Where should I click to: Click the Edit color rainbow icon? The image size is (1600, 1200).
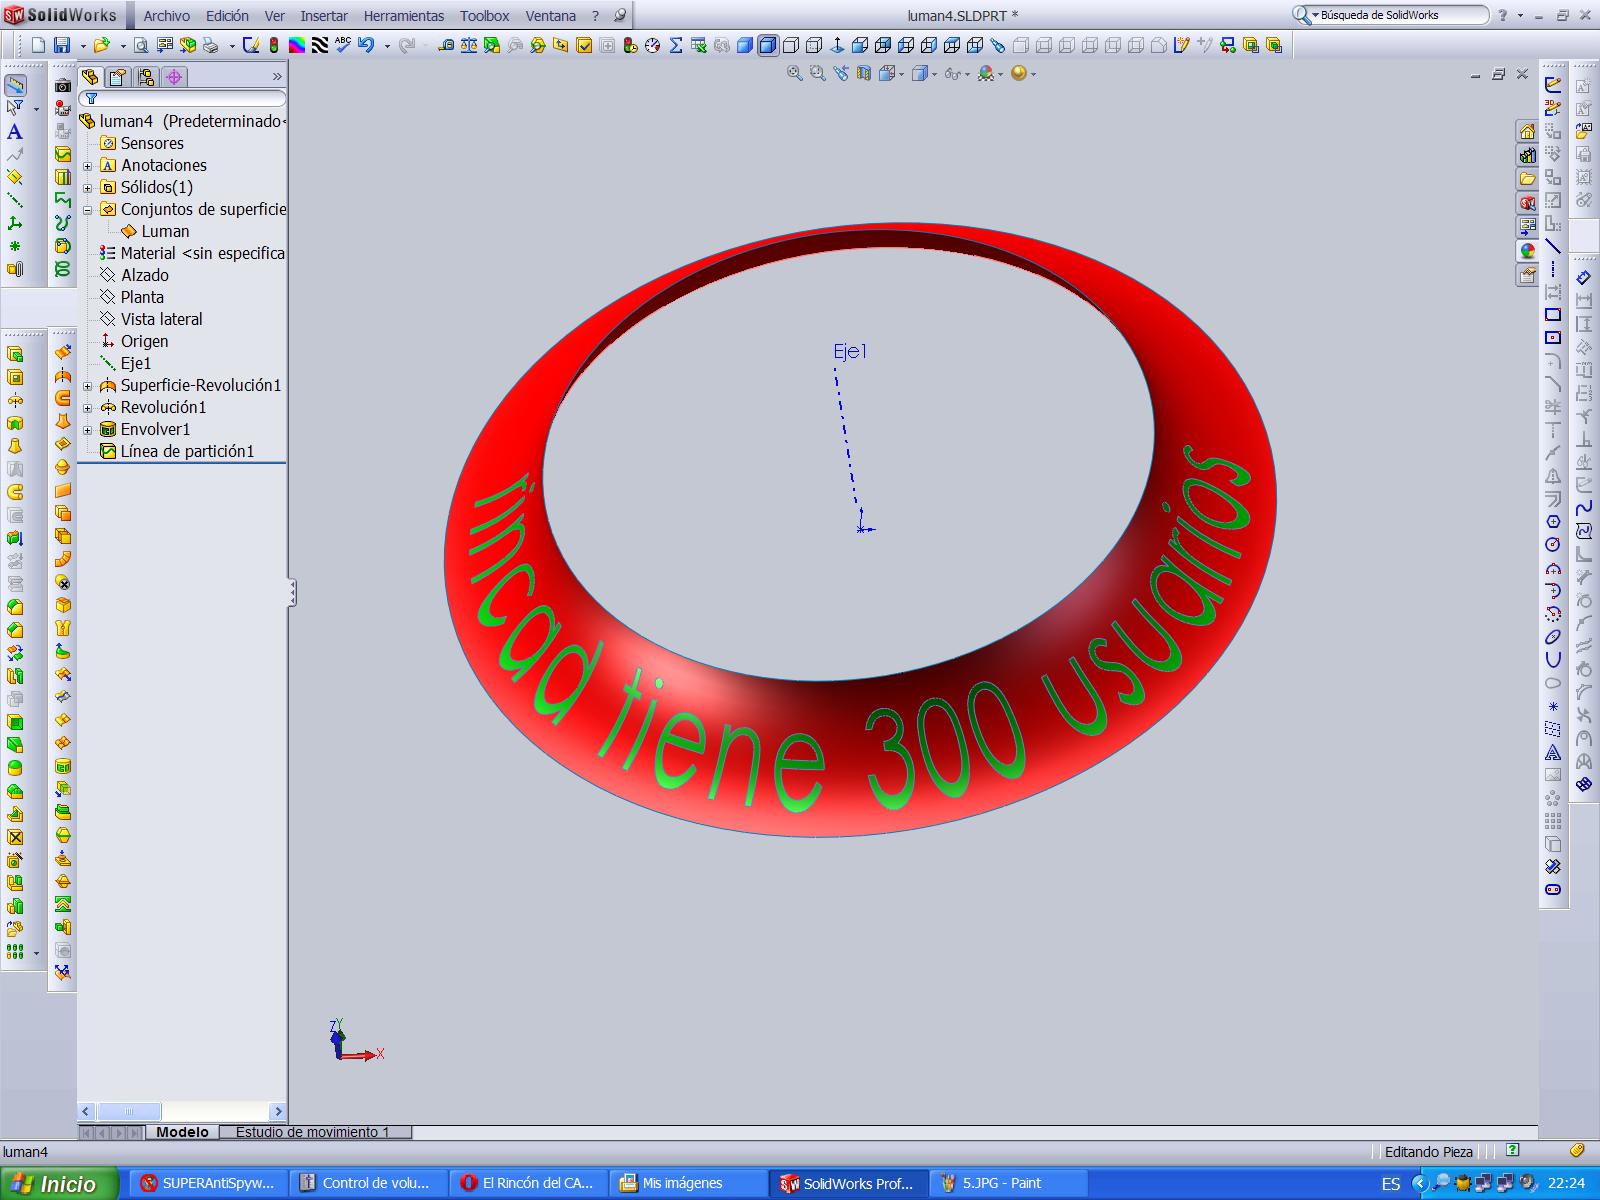[x=297, y=45]
